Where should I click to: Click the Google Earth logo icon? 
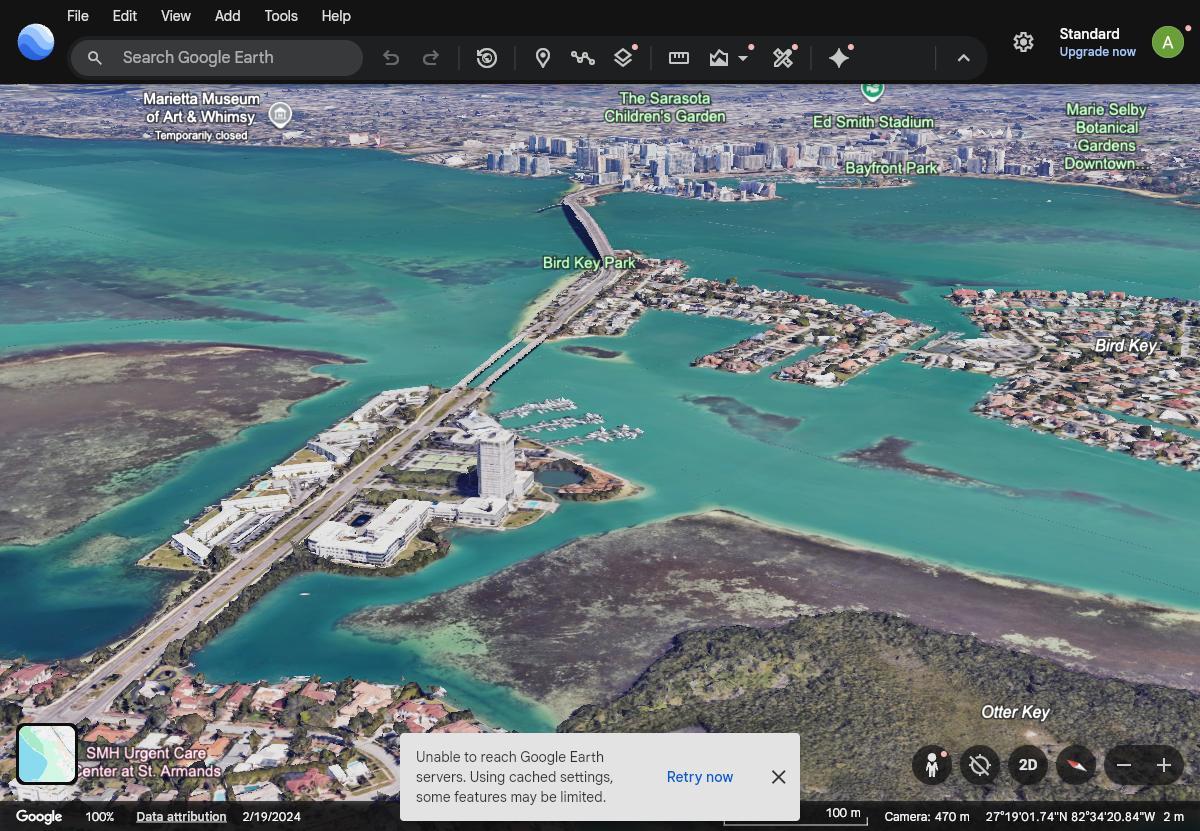pos(36,42)
